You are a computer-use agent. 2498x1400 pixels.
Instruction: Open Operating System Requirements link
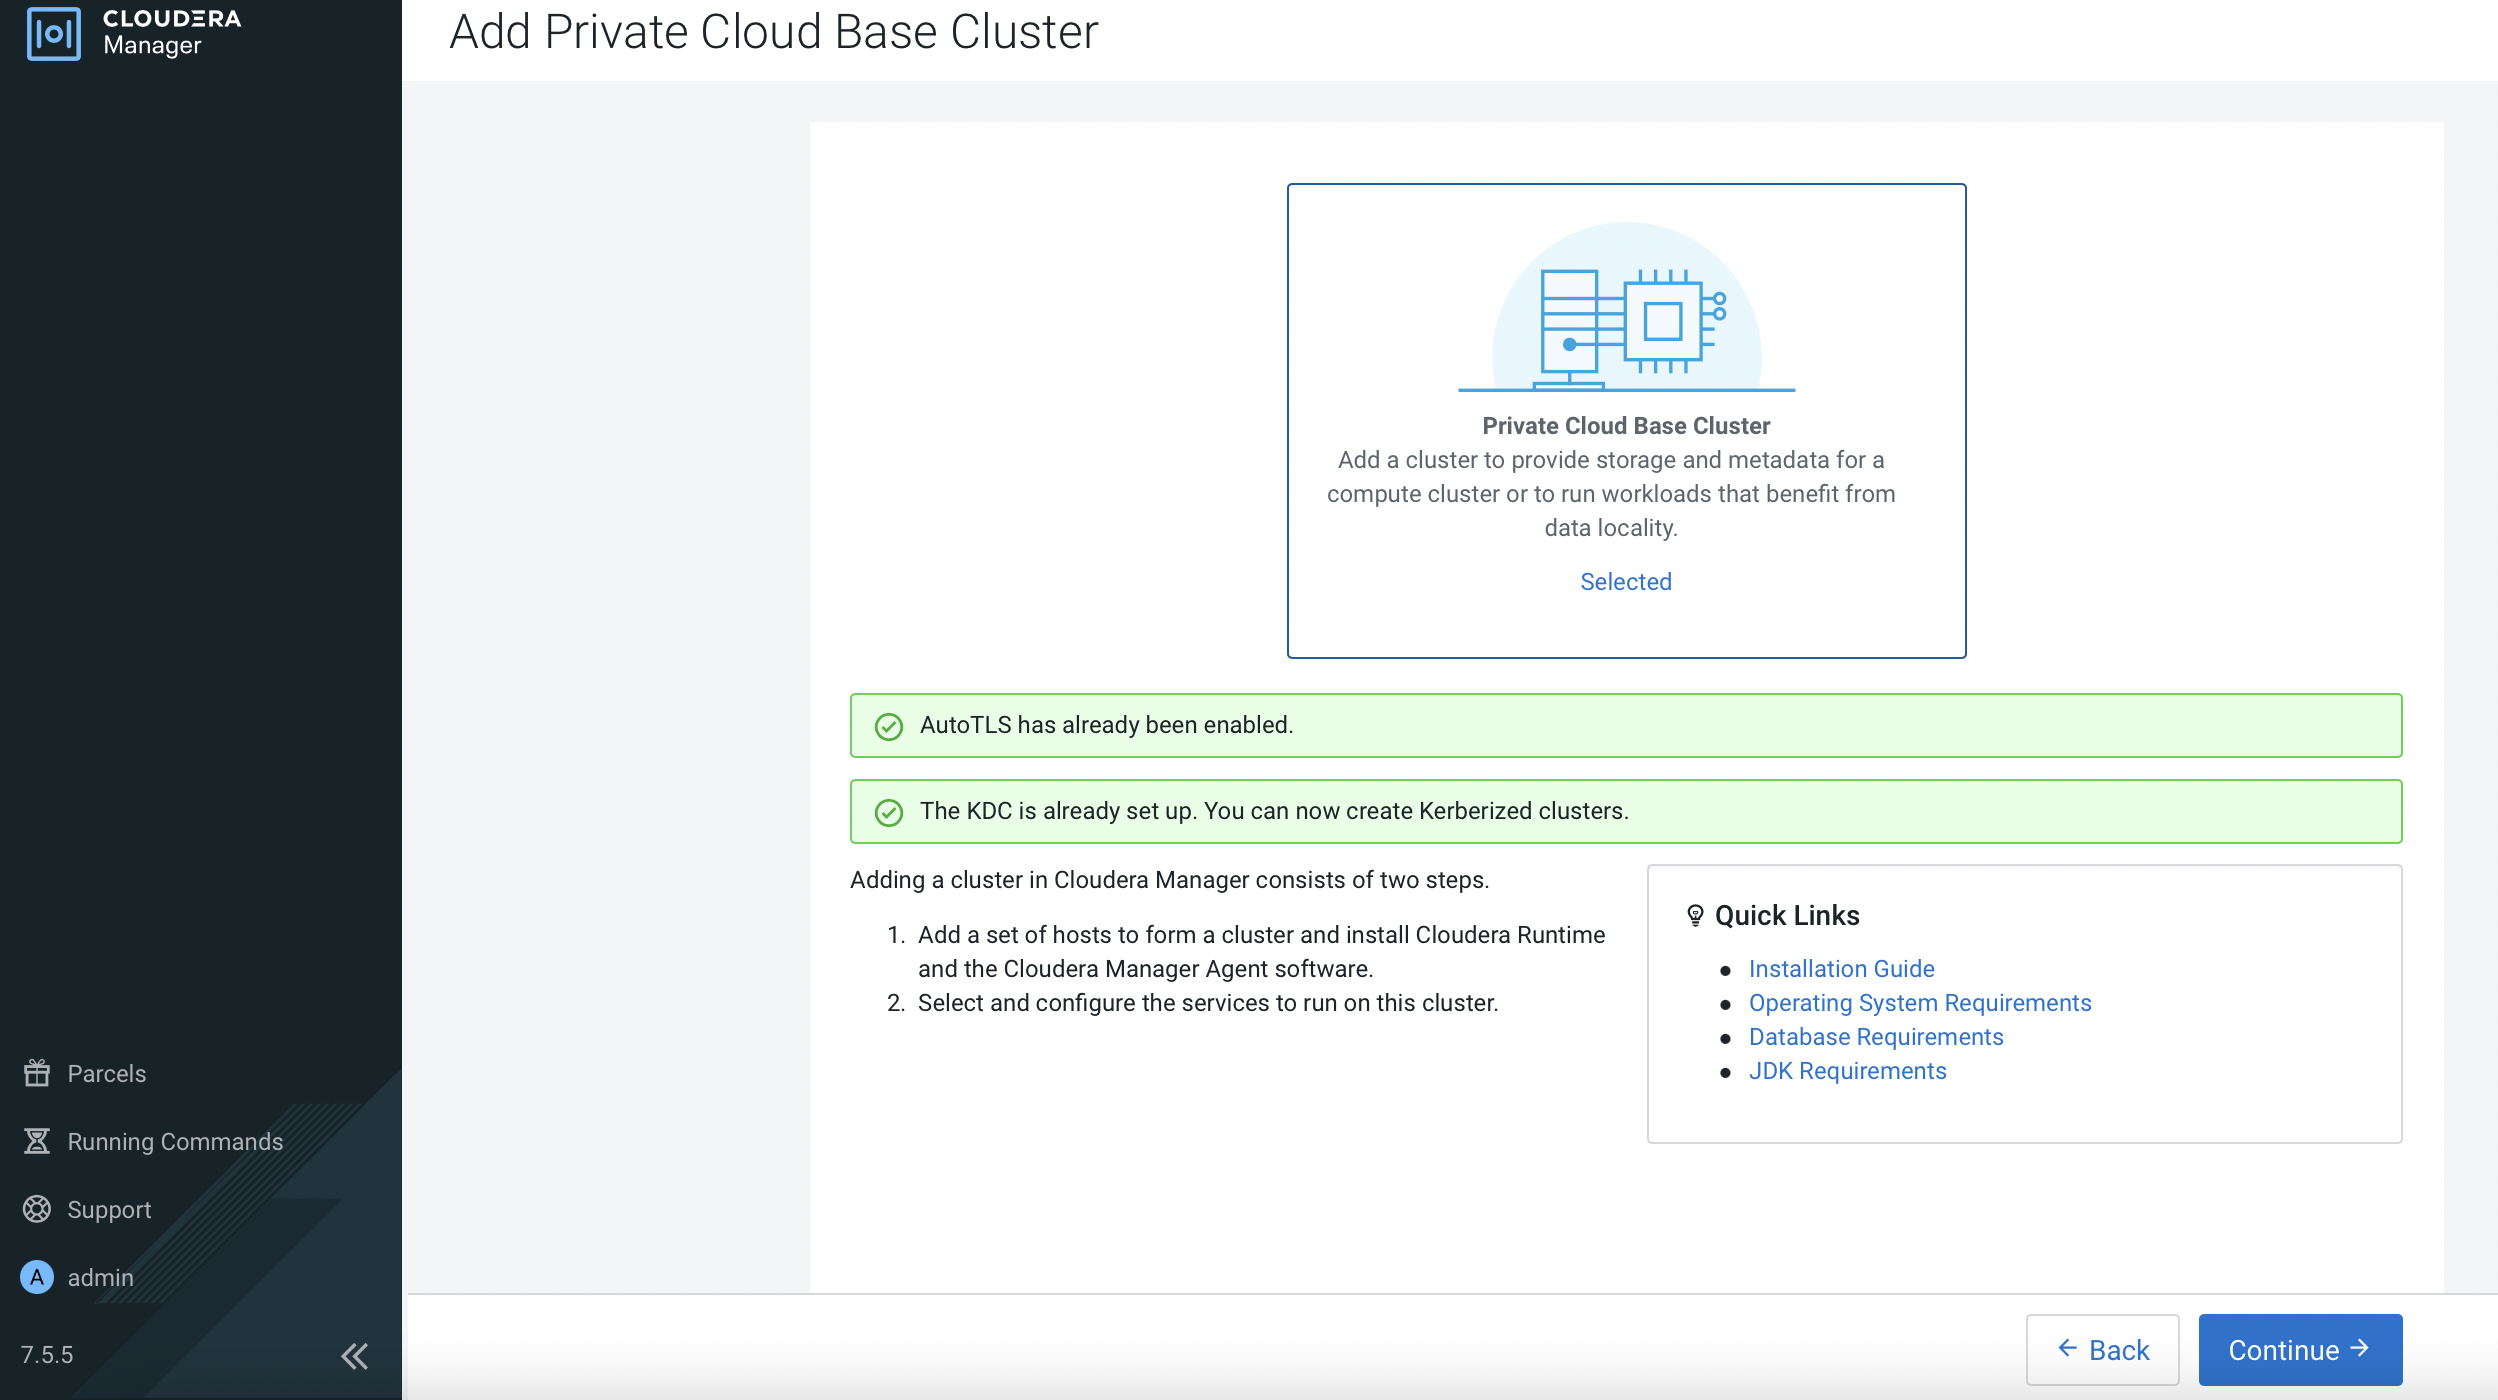pos(1919,1003)
